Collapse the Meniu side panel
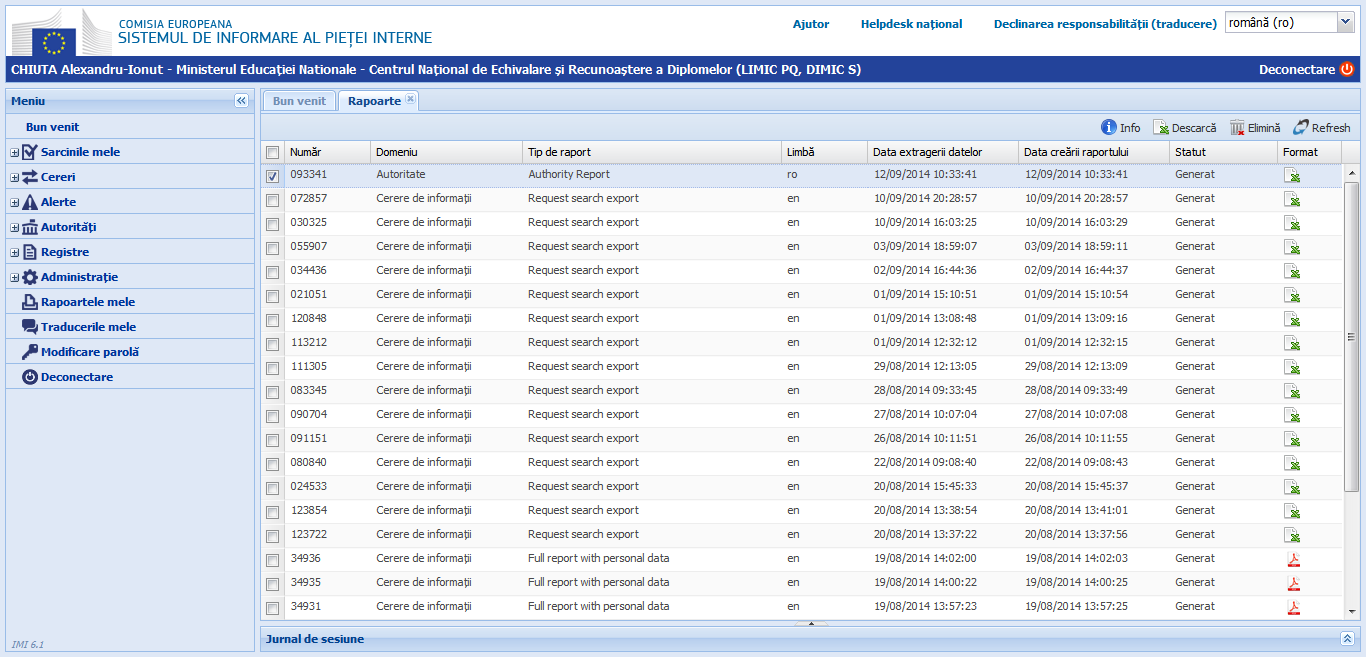 [x=241, y=101]
